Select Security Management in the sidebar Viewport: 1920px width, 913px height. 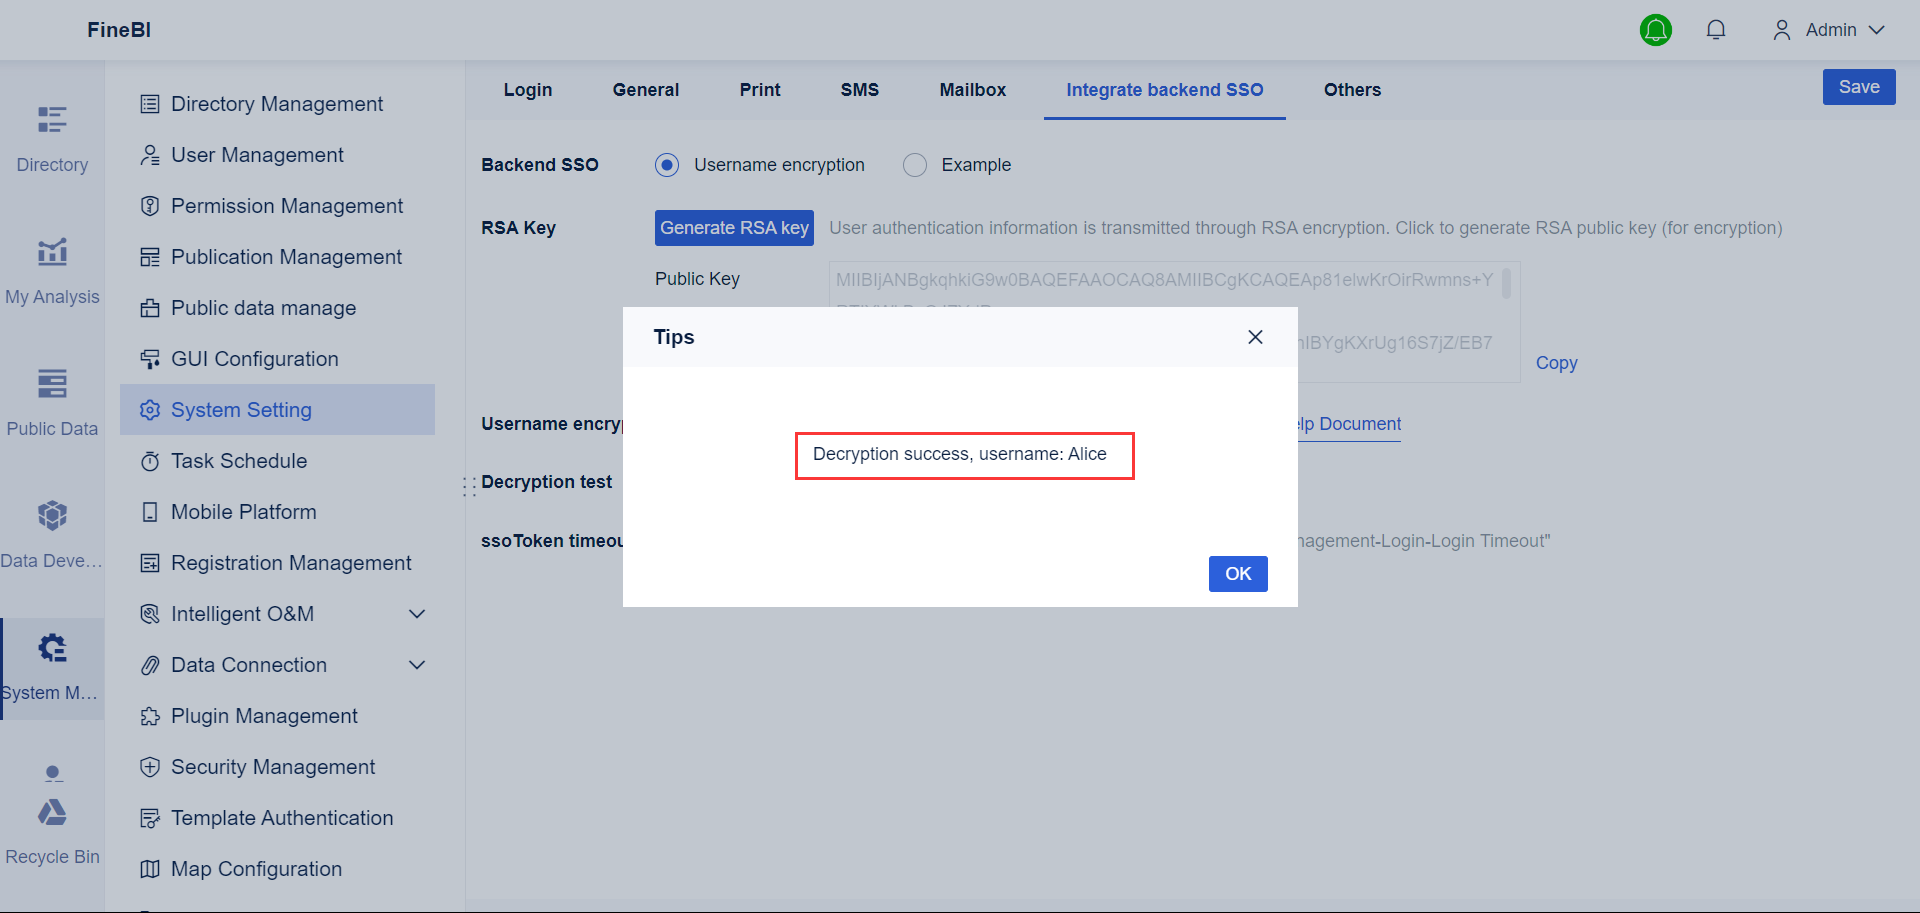[272, 766]
